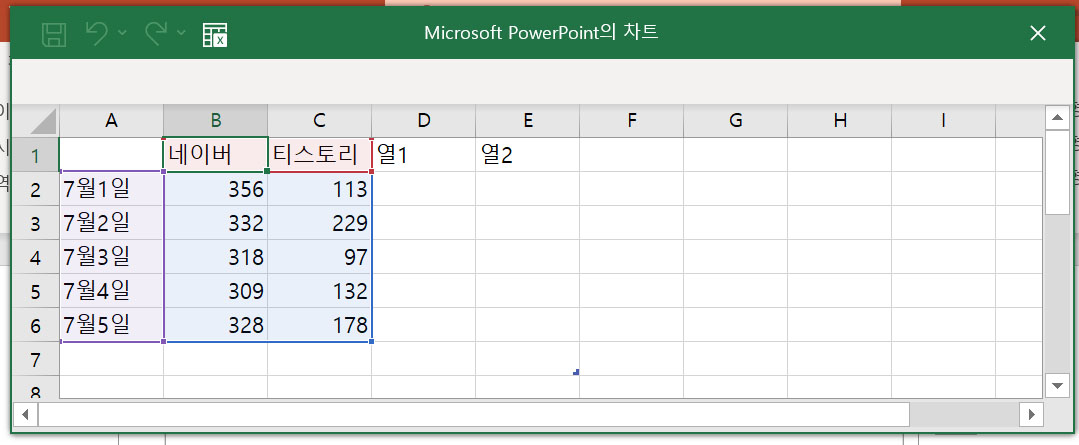Screen dimensions: 1079x445
Task: Select column C header
Action: point(319,120)
